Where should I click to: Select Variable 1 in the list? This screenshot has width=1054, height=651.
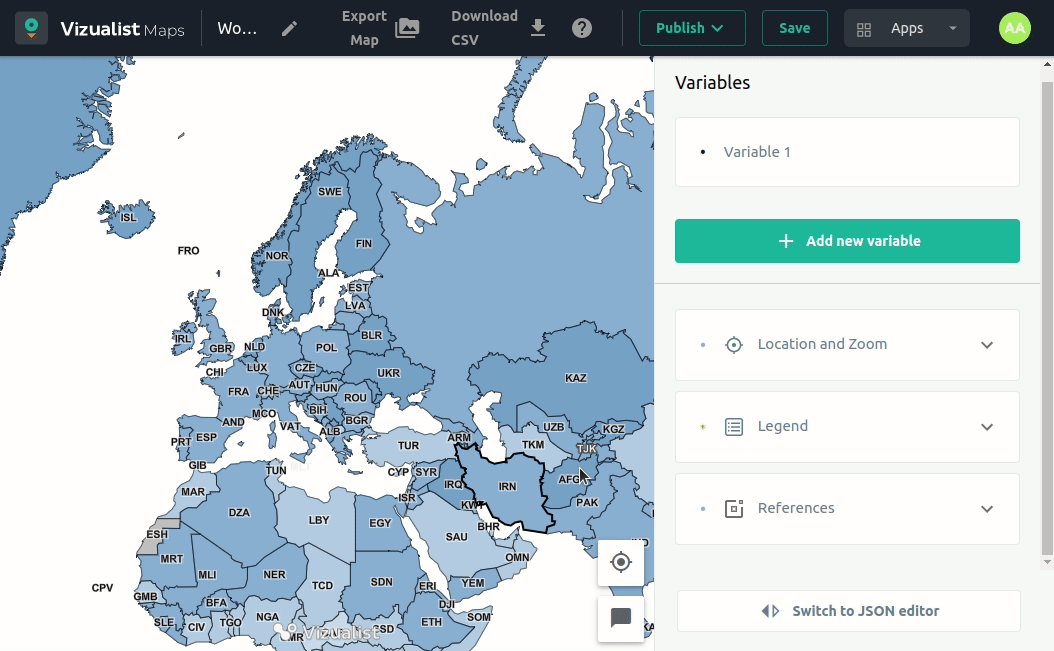[757, 152]
